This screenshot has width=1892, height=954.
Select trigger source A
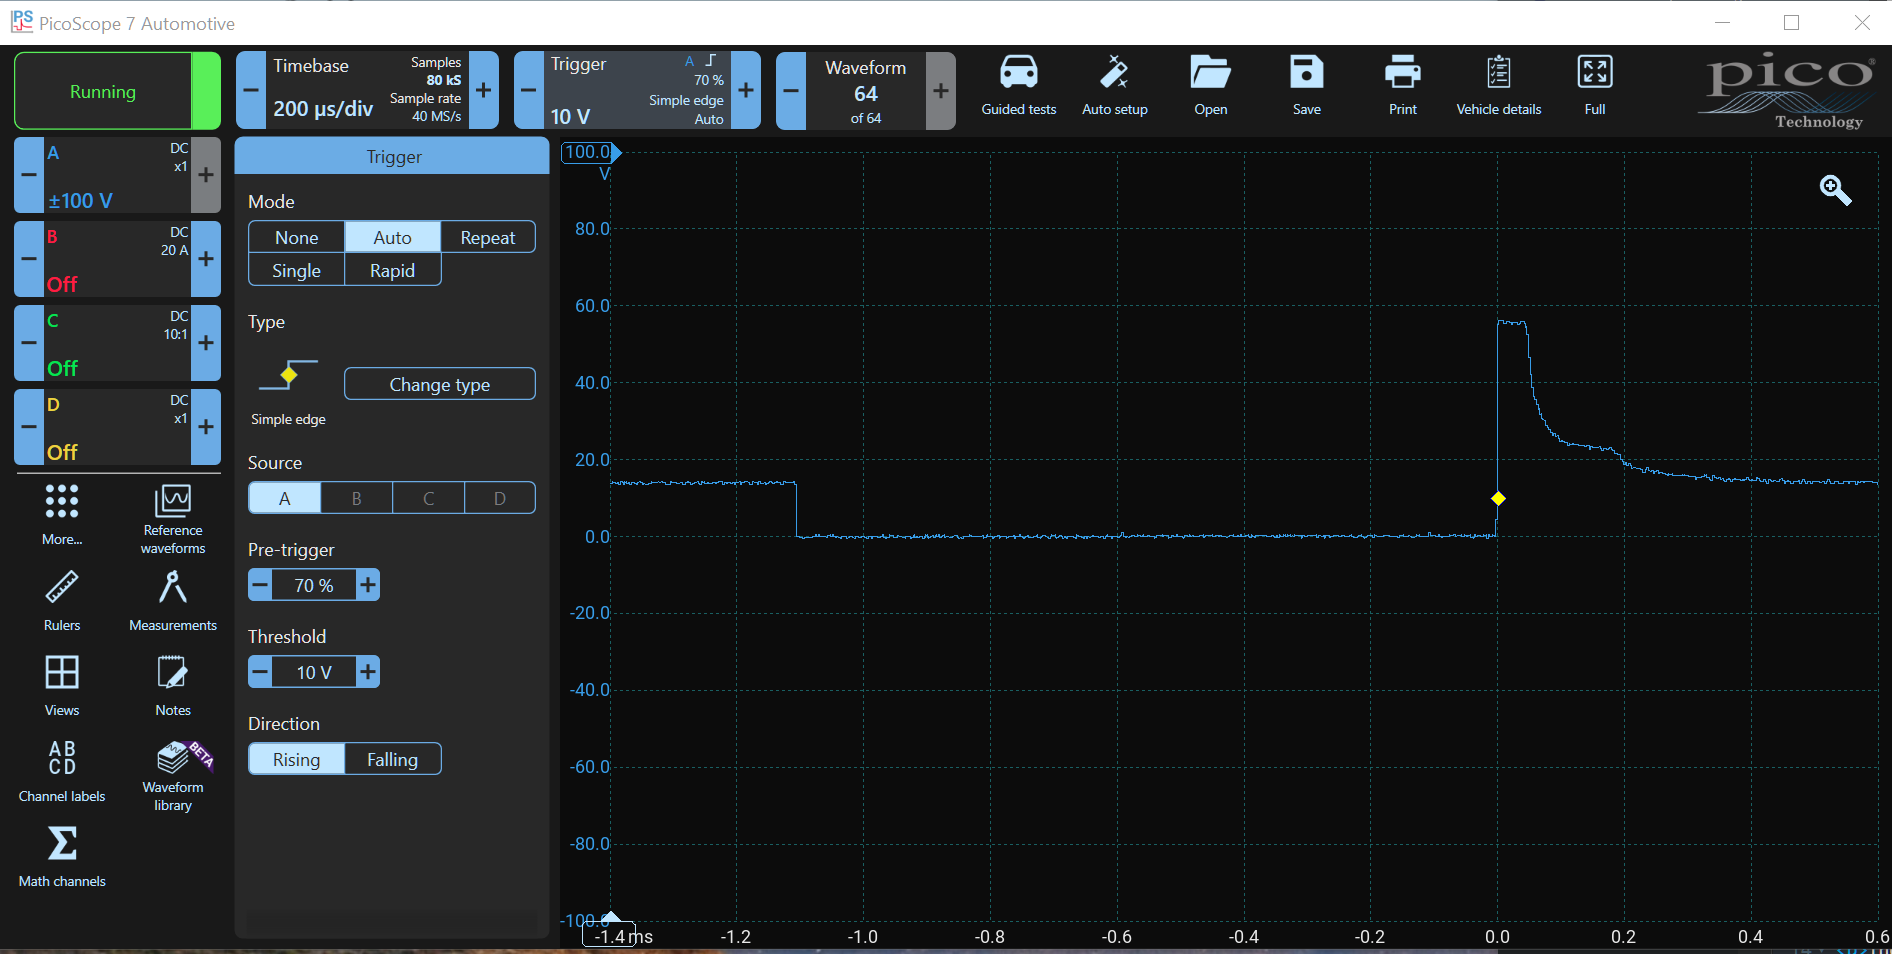[285, 498]
